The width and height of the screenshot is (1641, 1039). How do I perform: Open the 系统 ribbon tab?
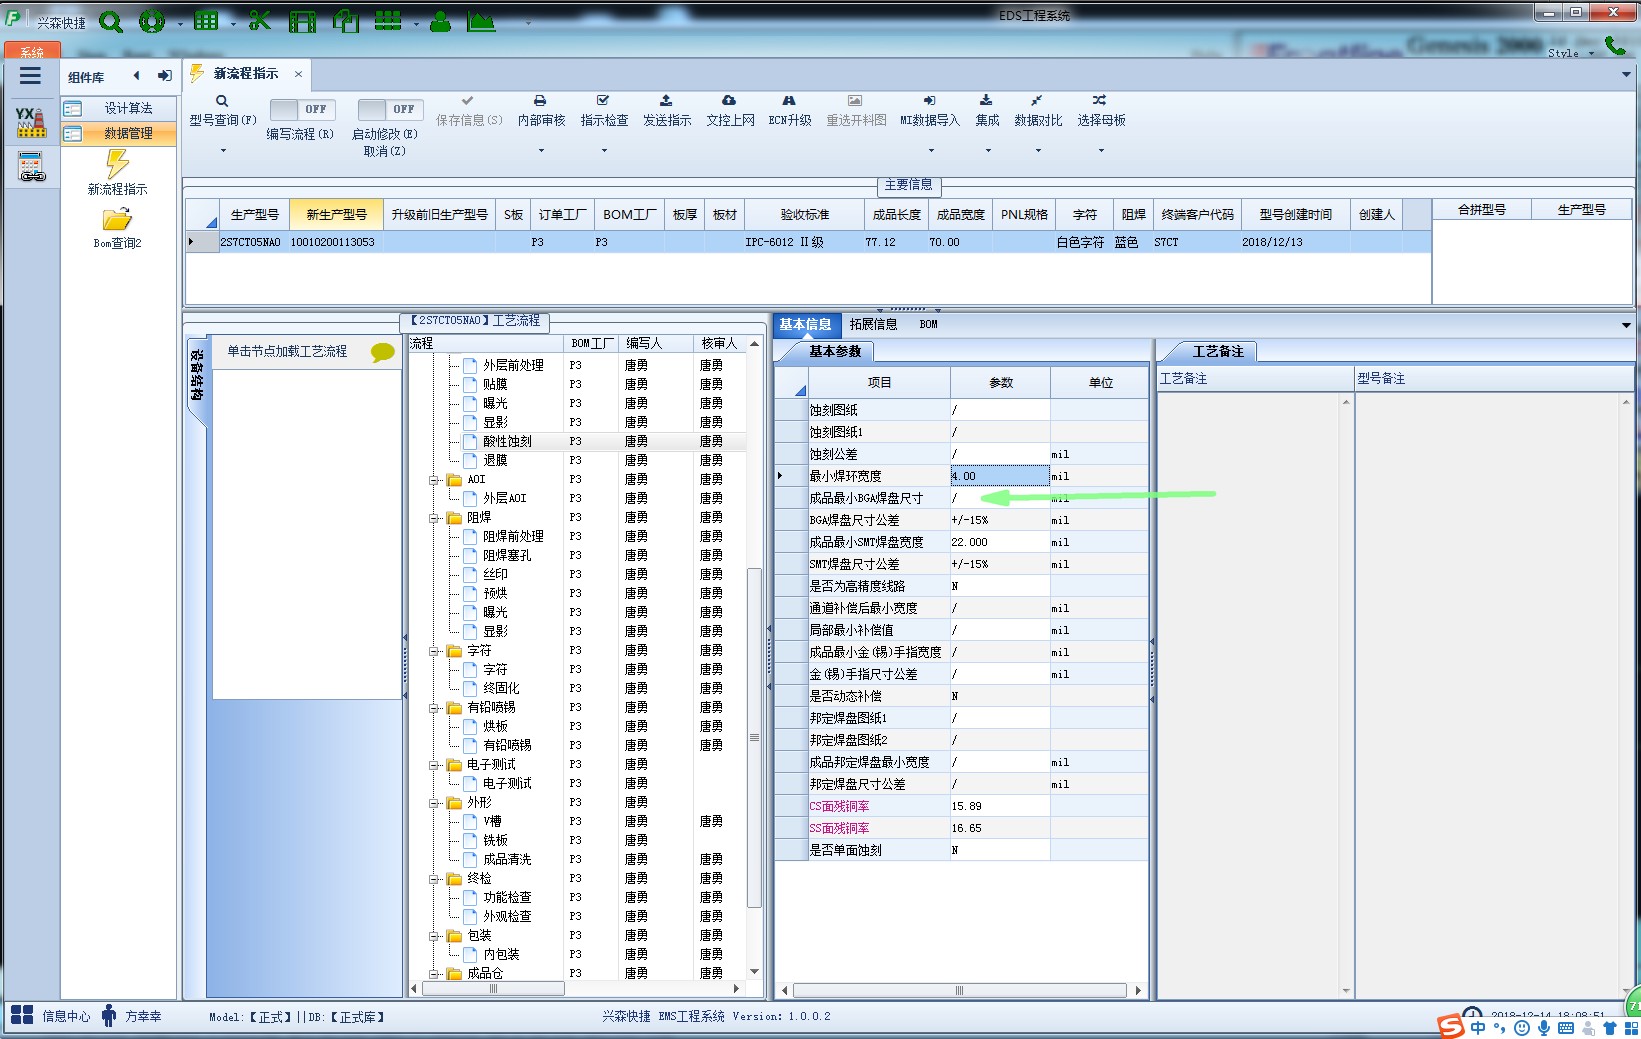pyautogui.click(x=31, y=51)
